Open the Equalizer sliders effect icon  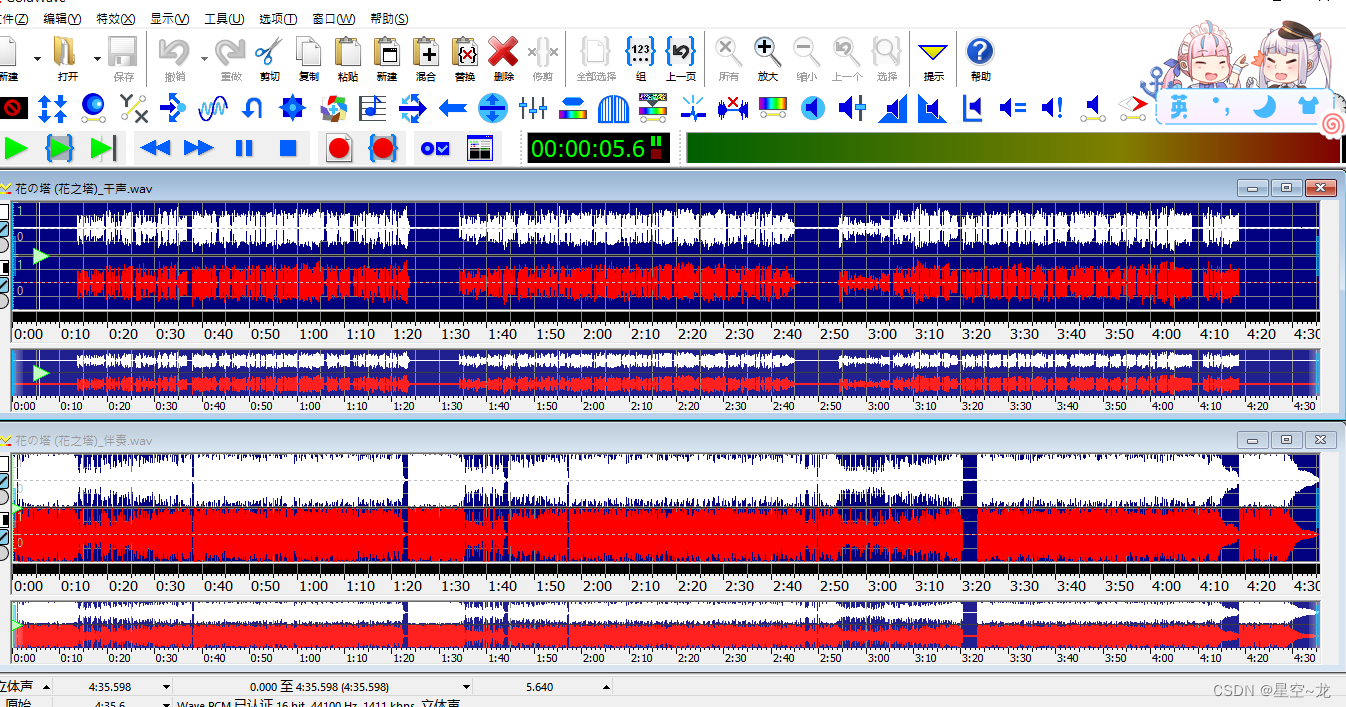coord(533,108)
